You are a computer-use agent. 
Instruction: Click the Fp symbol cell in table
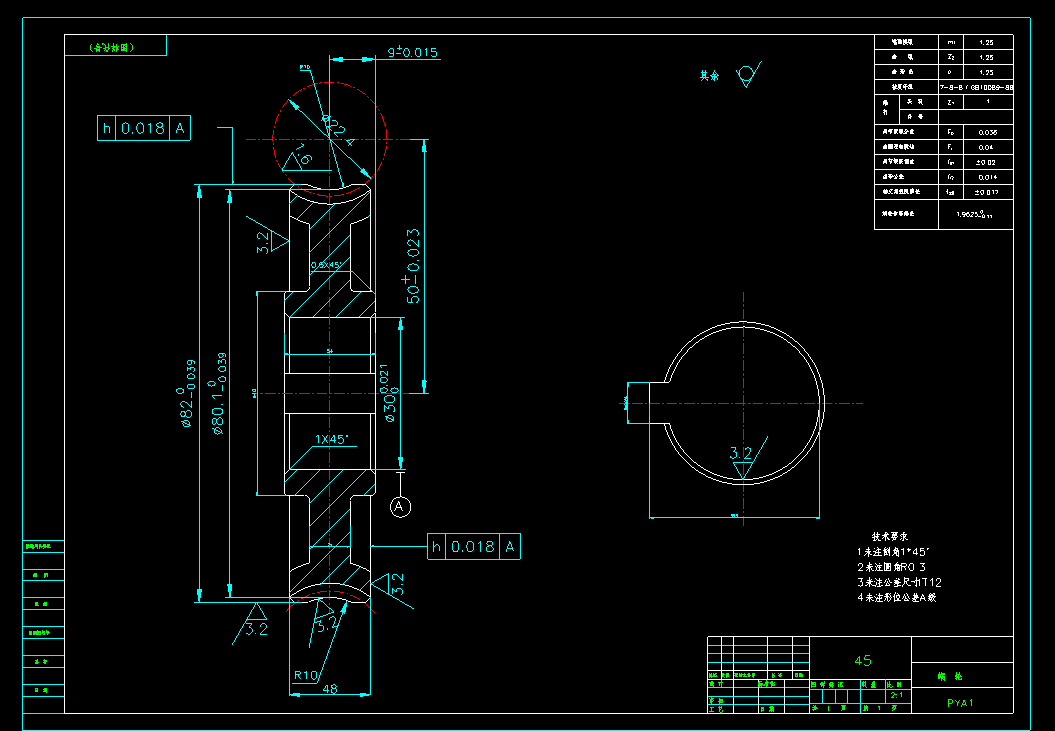click(x=951, y=132)
